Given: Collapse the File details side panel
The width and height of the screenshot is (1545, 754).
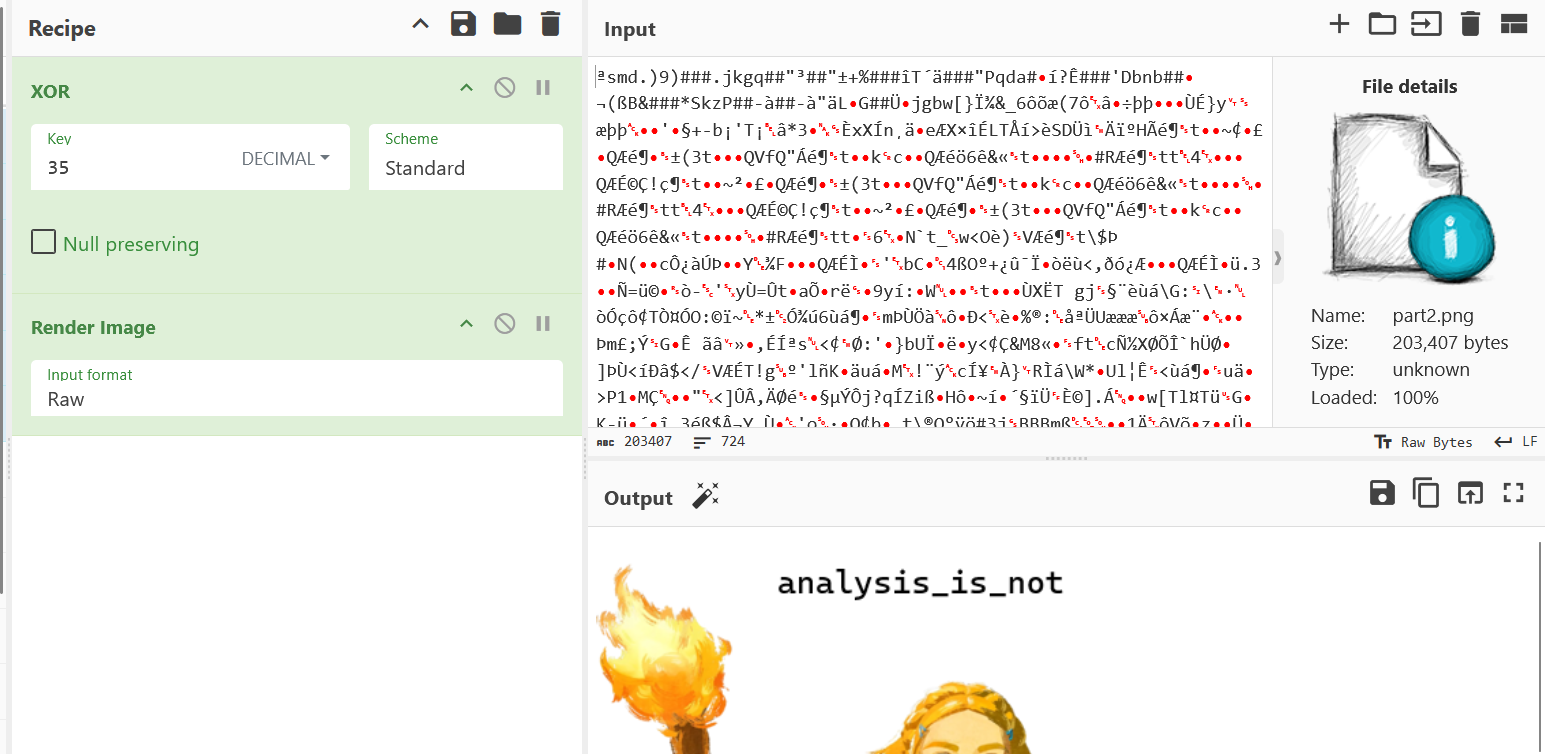Looking at the screenshot, I should [1278, 259].
